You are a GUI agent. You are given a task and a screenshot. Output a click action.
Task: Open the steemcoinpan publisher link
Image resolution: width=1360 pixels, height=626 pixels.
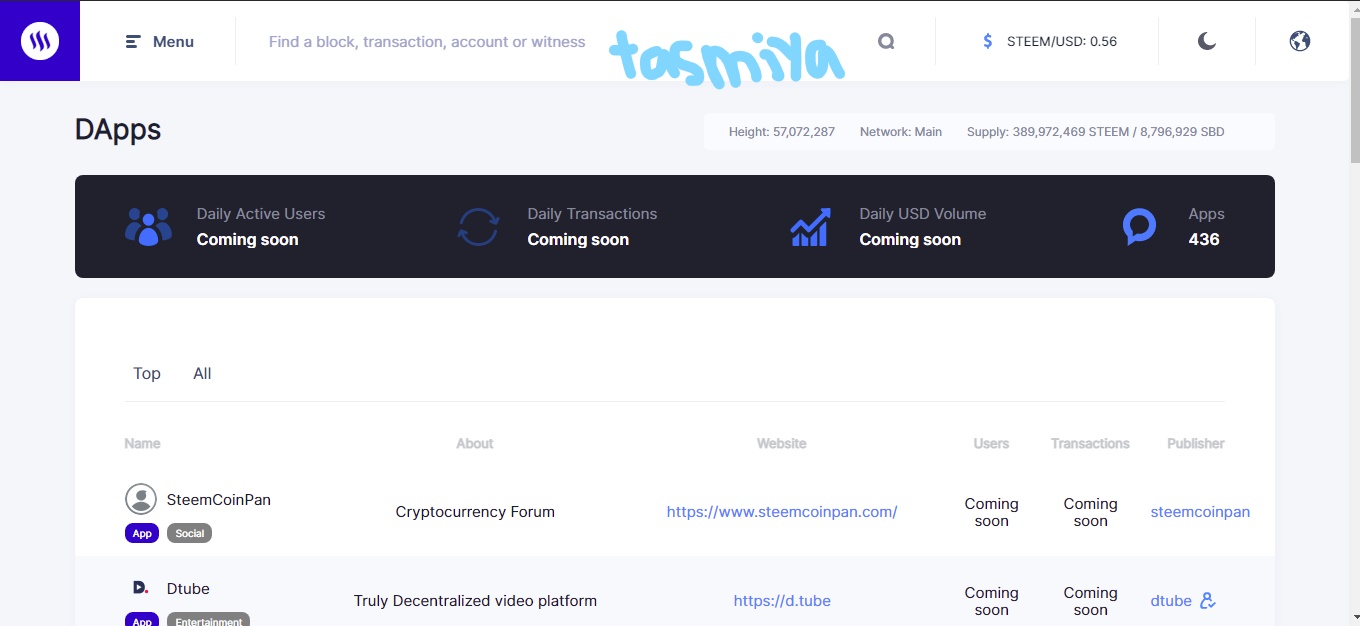coord(1200,511)
